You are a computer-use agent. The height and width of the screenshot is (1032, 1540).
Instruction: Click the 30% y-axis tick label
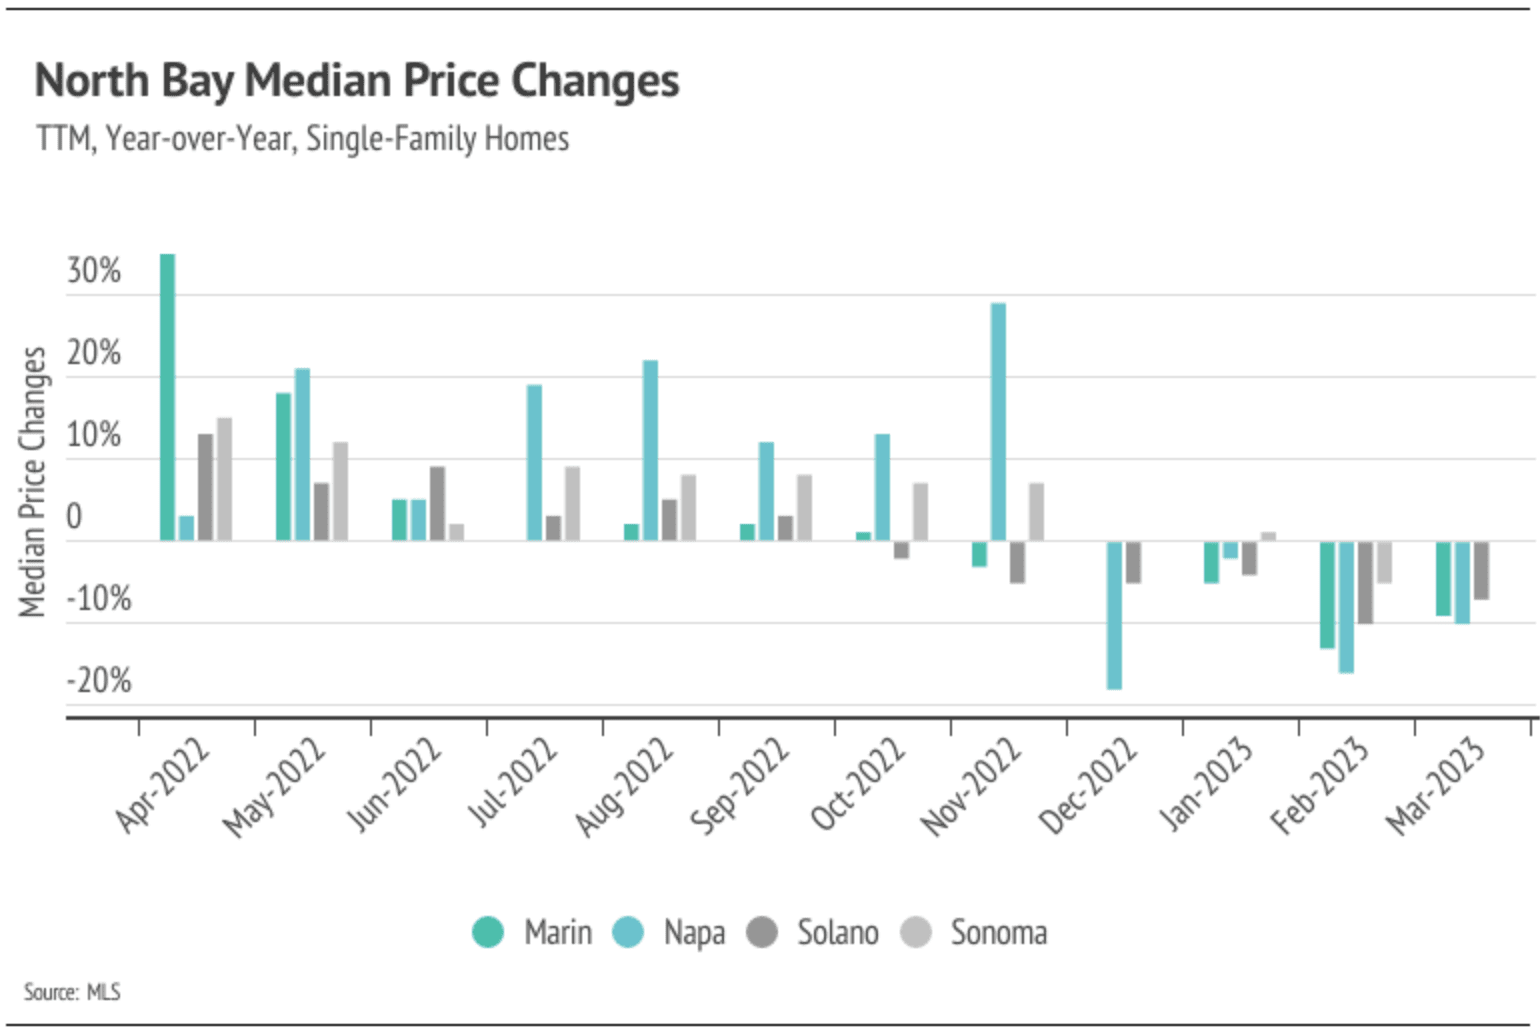94,271
